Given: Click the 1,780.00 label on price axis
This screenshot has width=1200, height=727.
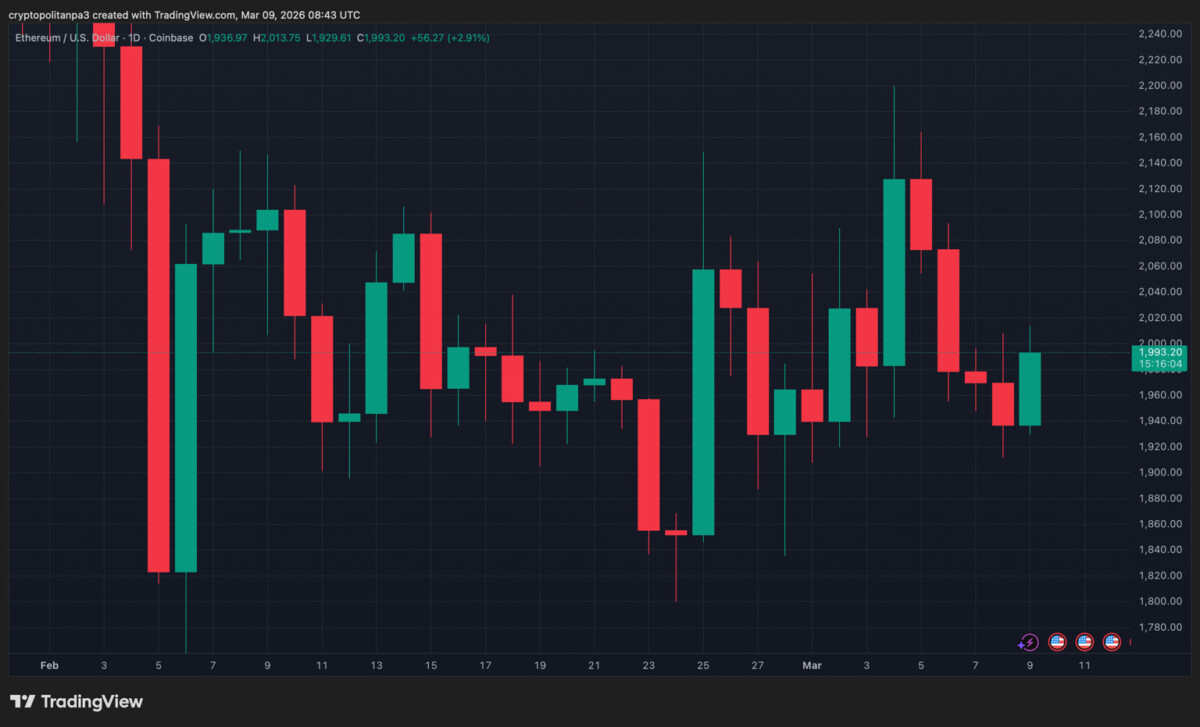Looking at the screenshot, I should [x=1160, y=627].
